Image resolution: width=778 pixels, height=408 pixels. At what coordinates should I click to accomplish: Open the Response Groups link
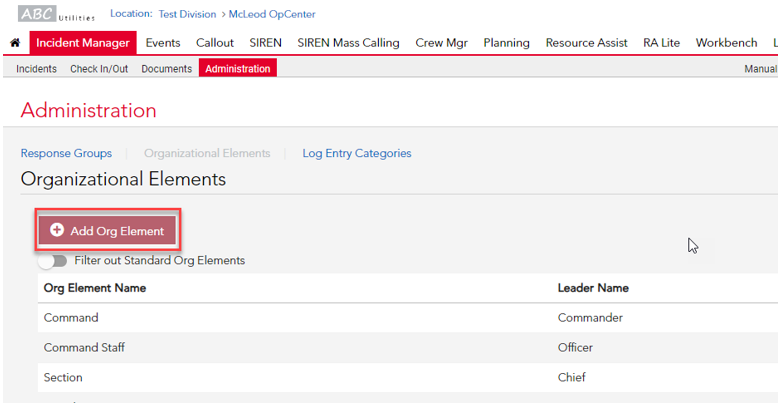66,153
